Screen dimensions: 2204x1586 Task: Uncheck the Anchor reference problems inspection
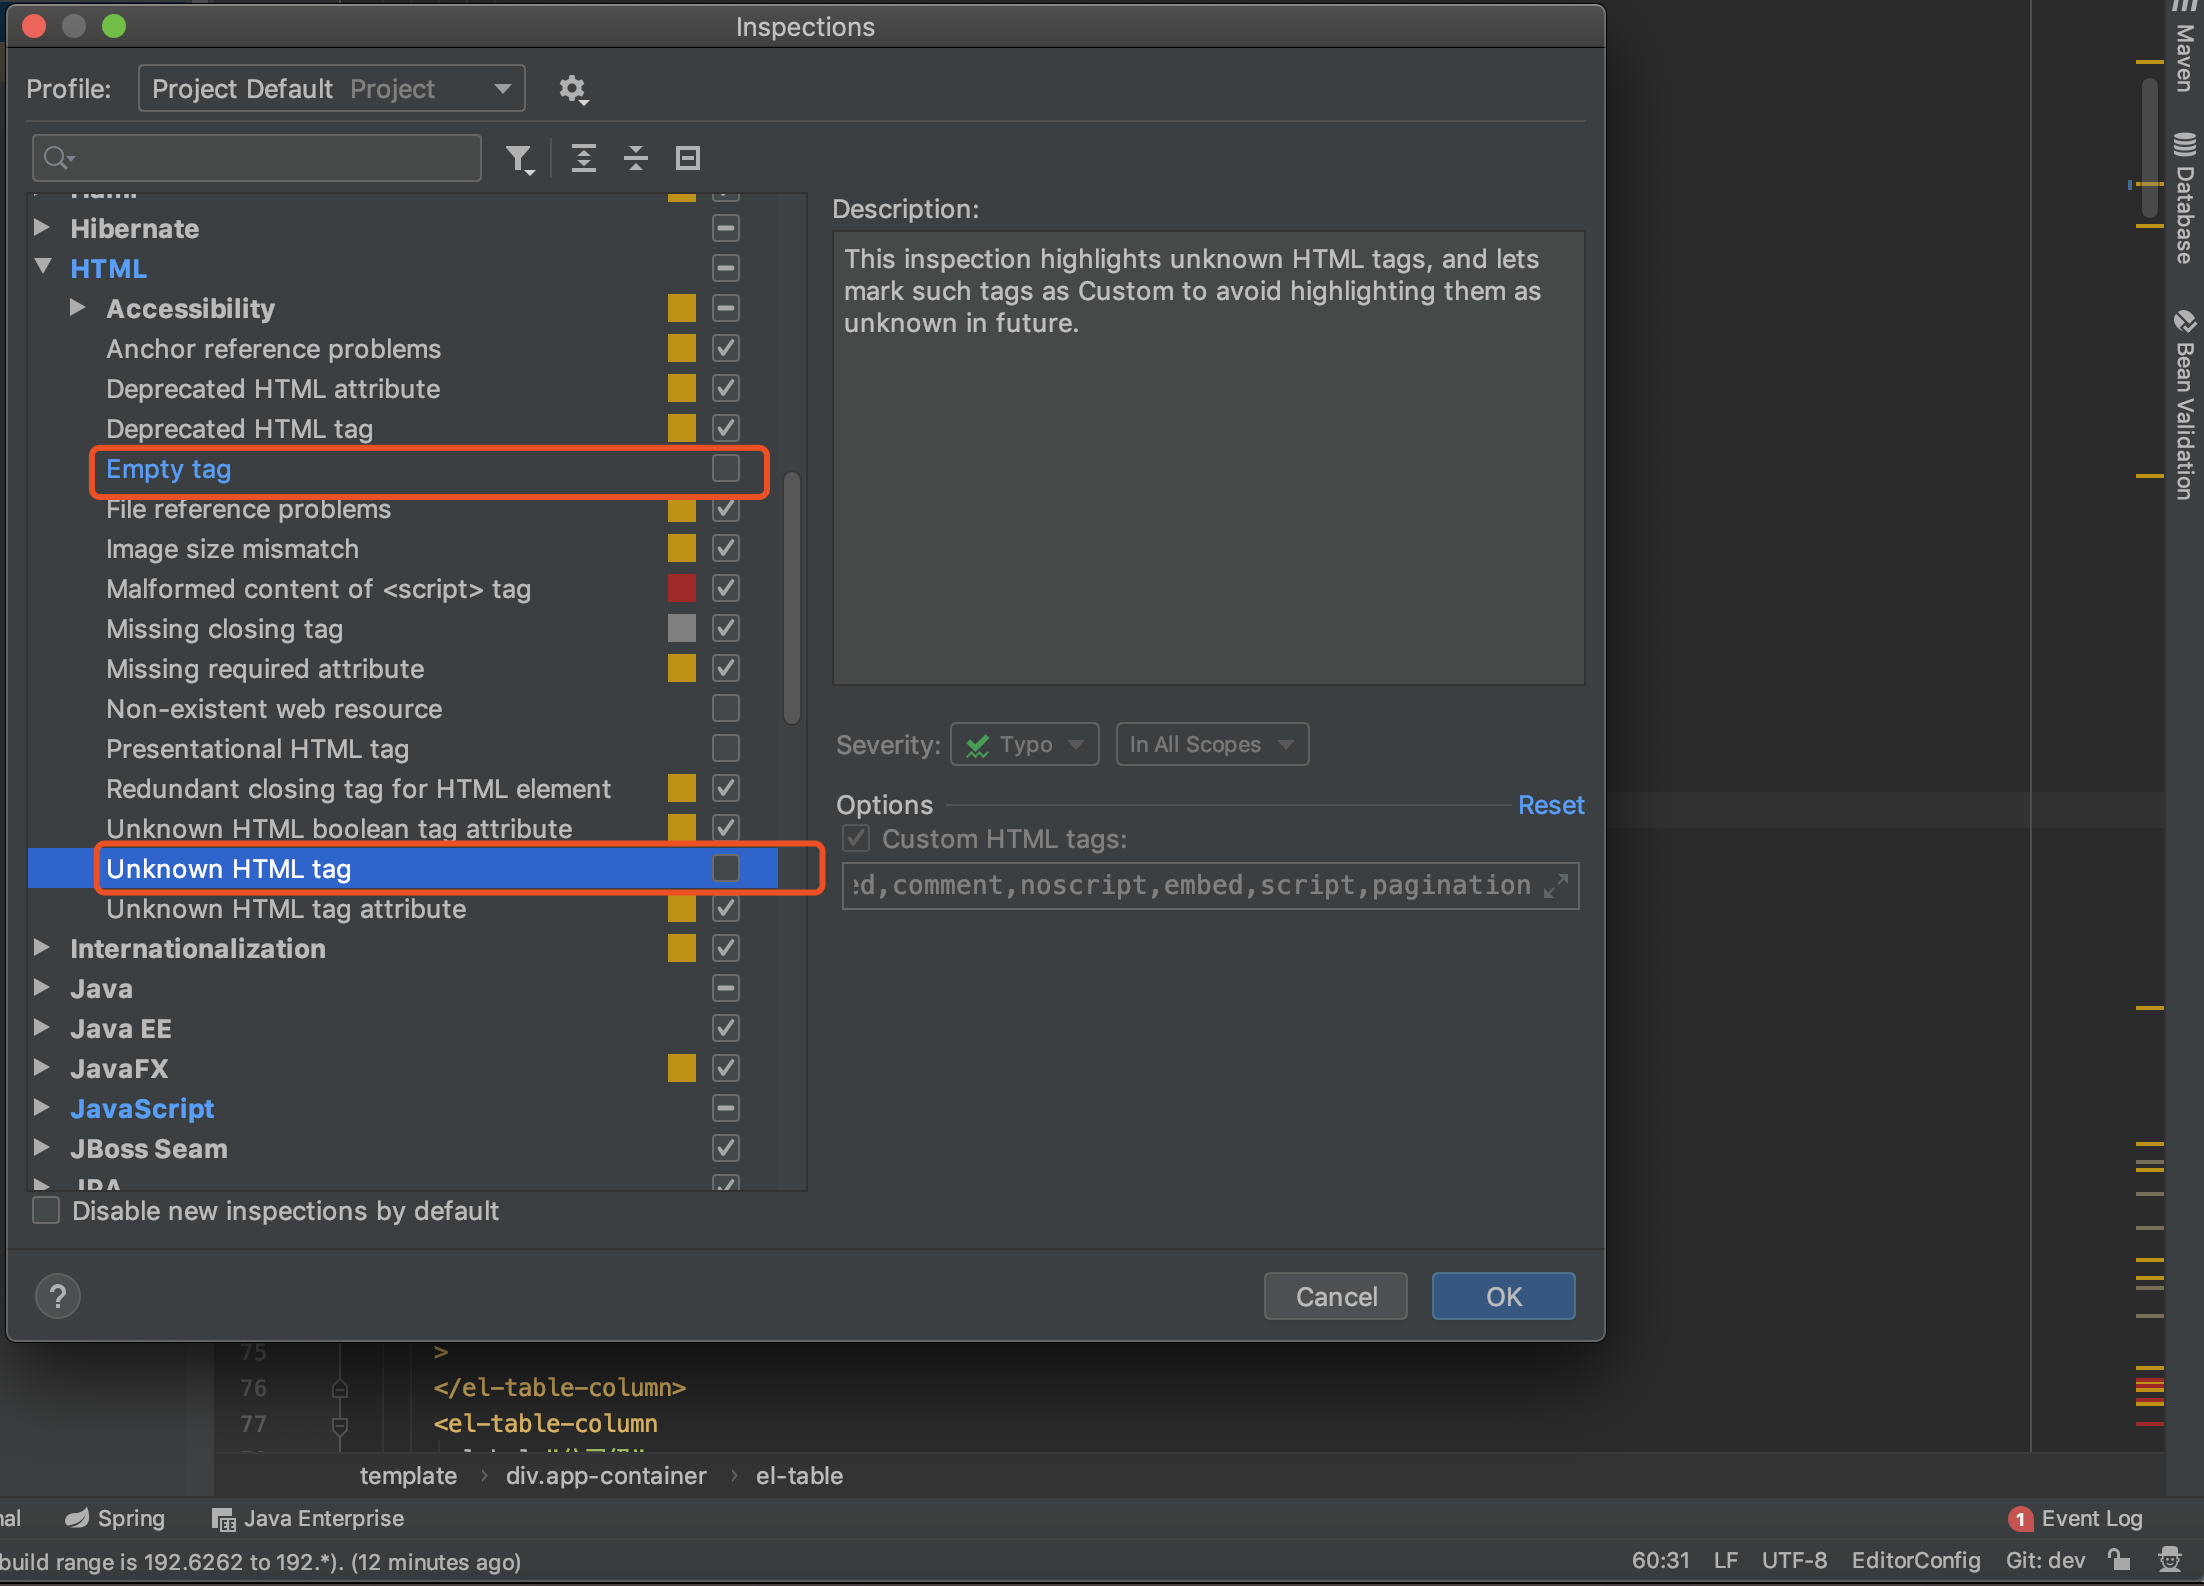coord(726,348)
